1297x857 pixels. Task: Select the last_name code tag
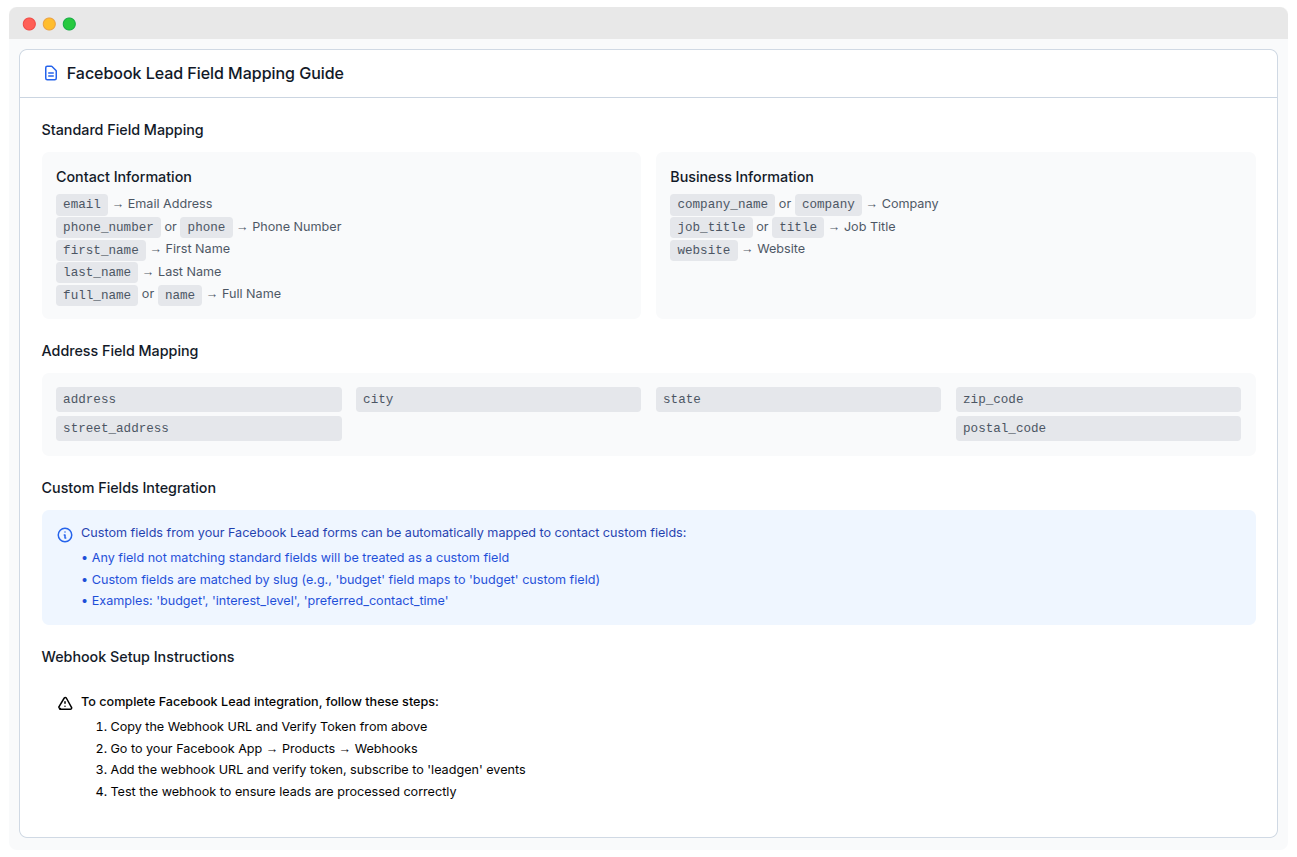(x=97, y=272)
